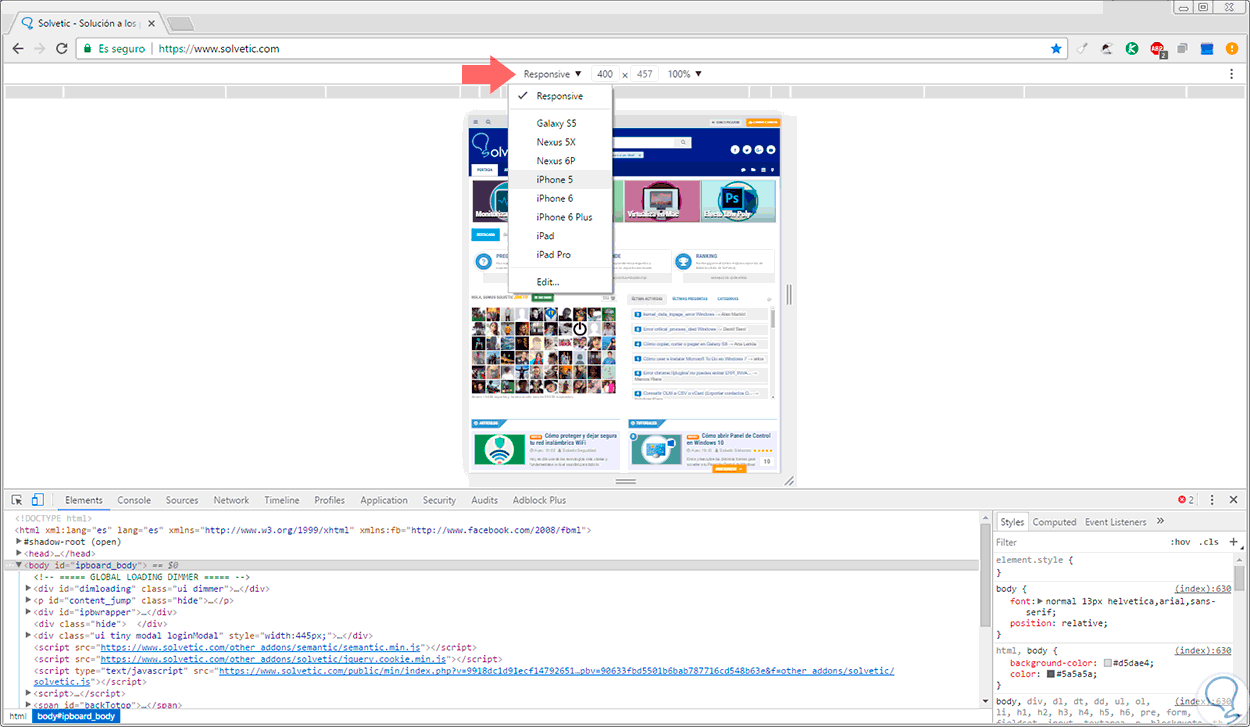Choose Galaxy S5 from device list
Viewport: 1250px width, 727px height.
coord(560,123)
